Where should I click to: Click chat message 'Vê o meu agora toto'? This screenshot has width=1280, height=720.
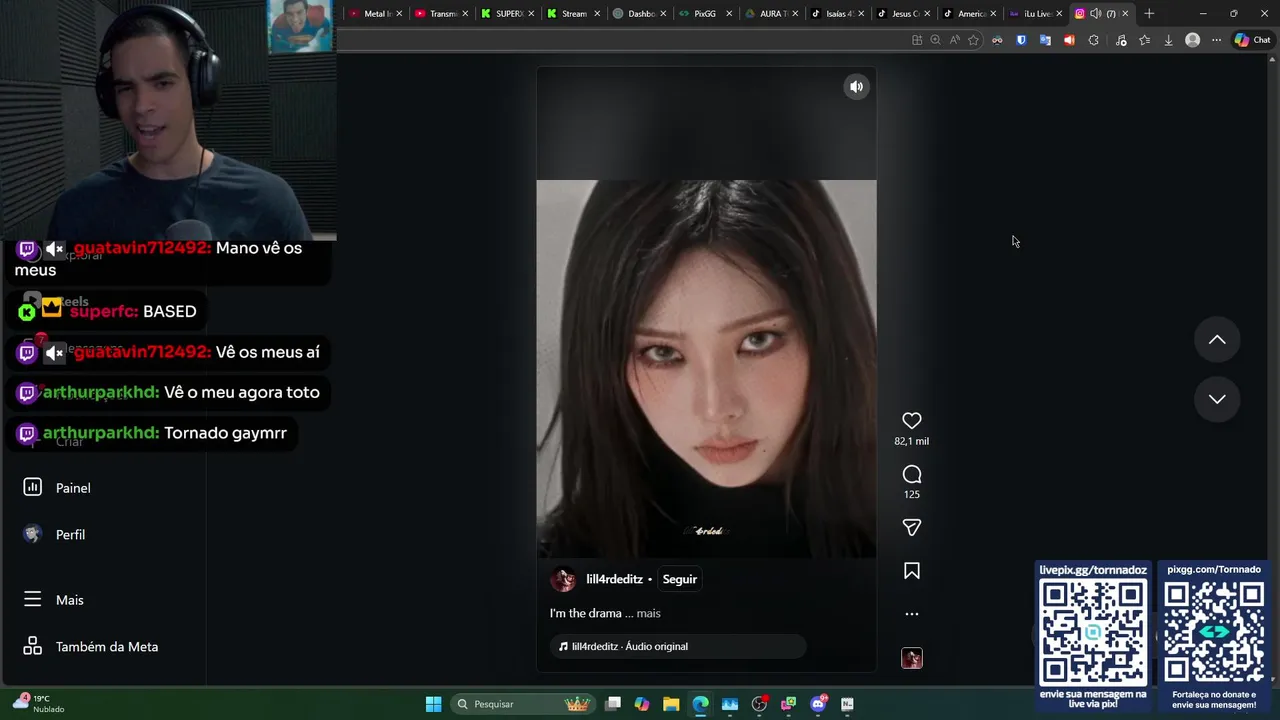242,392
